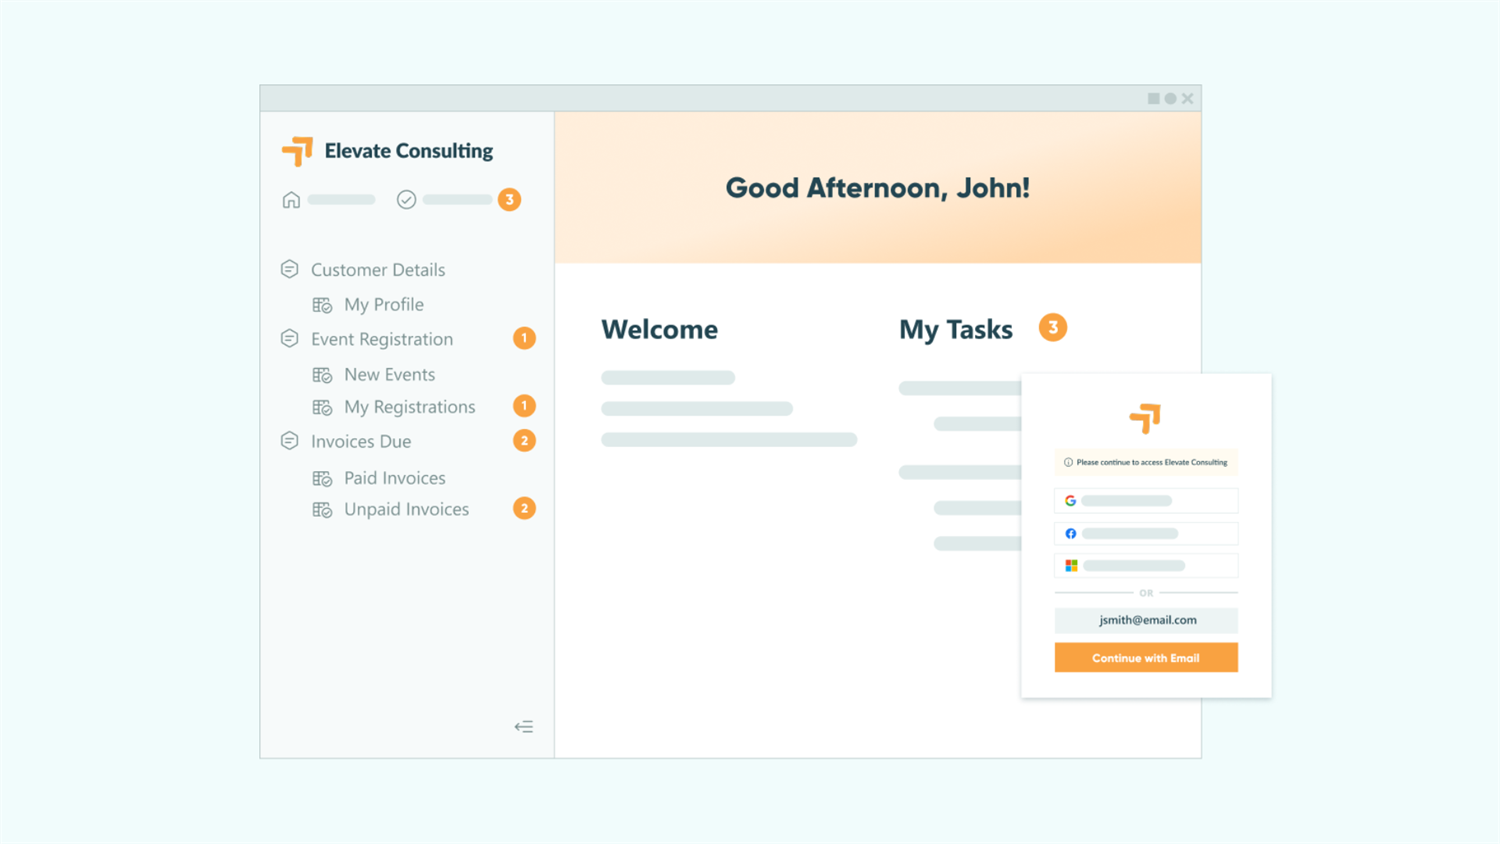Expand the Event Registration section

point(289,339)
